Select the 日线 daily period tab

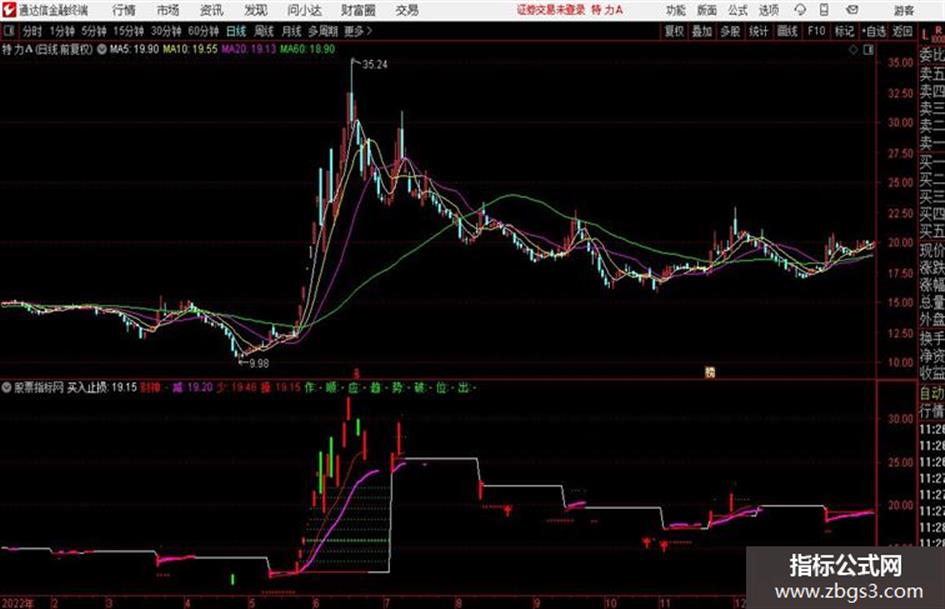coord(236,31)
